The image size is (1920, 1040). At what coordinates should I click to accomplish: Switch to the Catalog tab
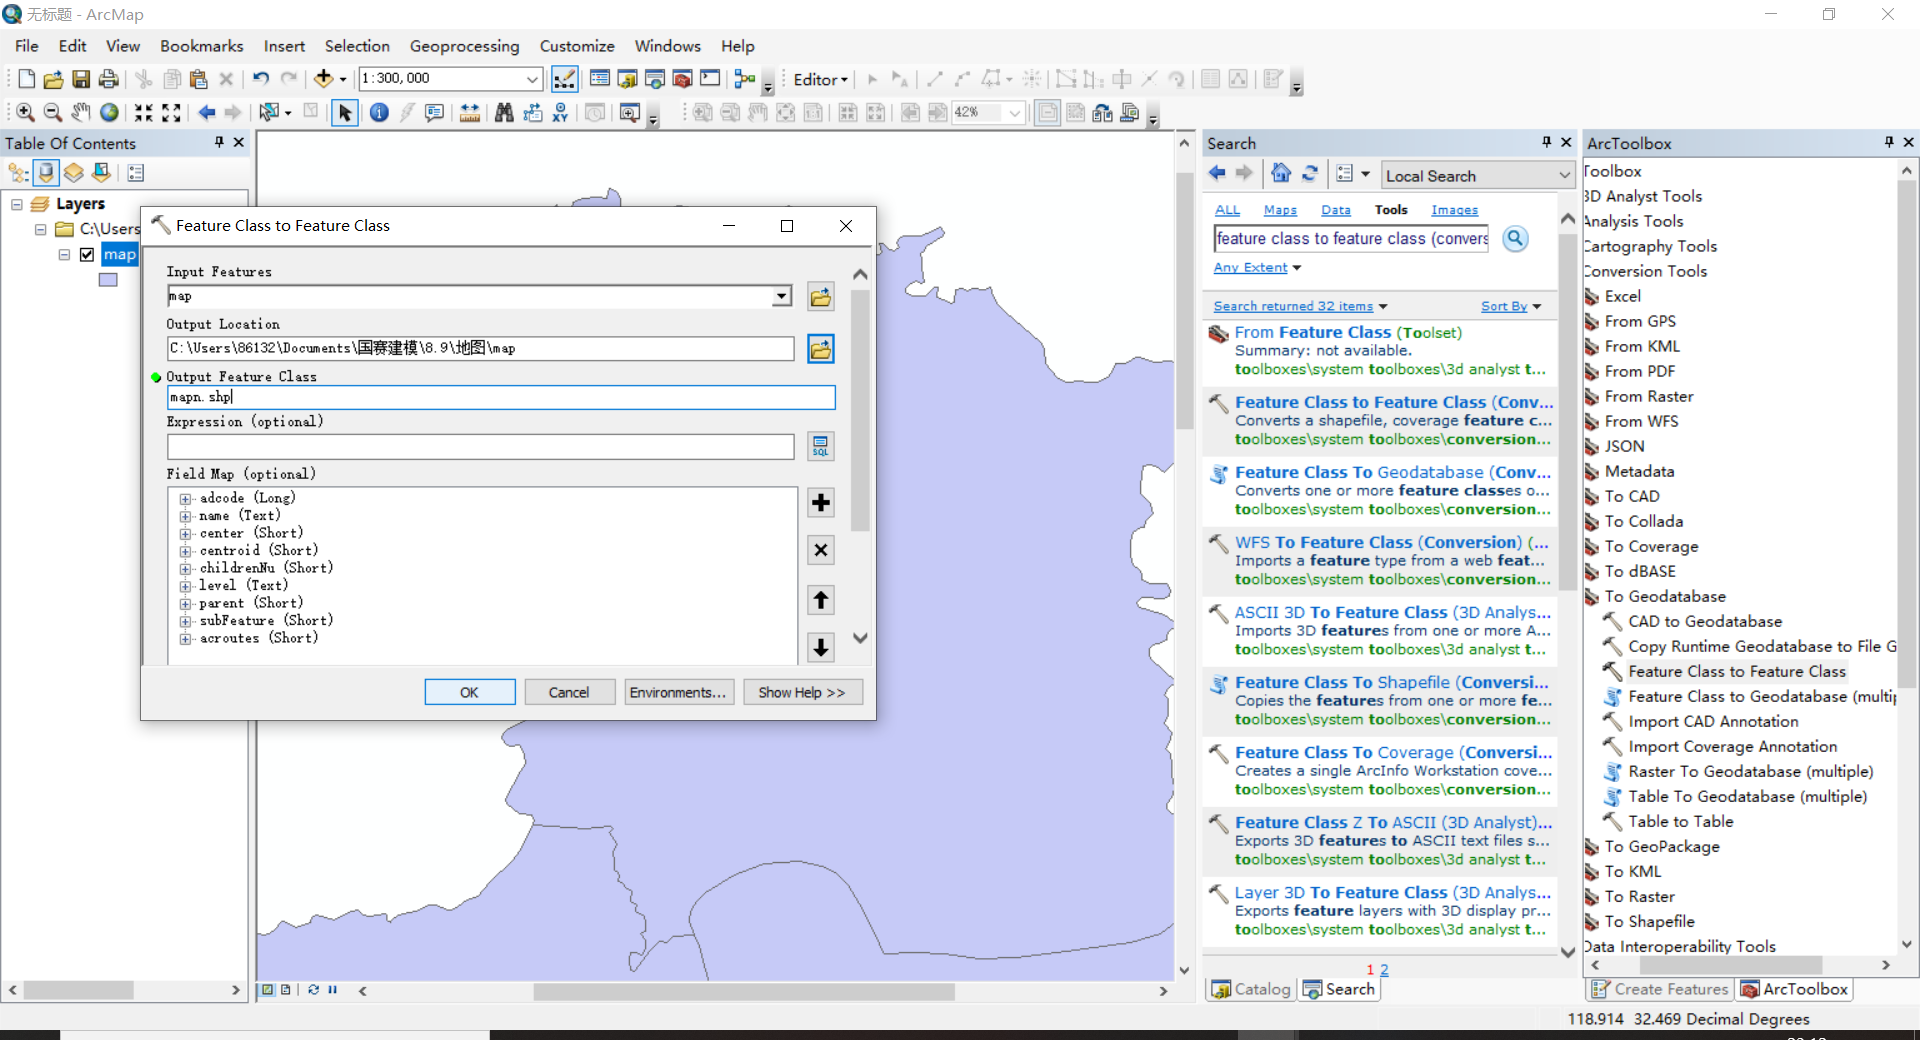pos(1251,989)
